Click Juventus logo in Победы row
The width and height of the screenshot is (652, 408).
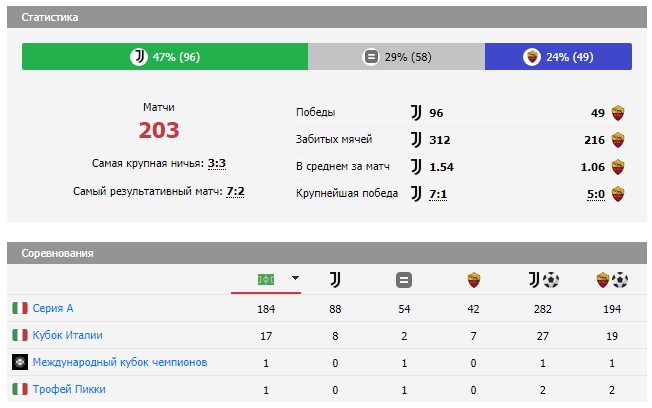click(x=416, y=113)
